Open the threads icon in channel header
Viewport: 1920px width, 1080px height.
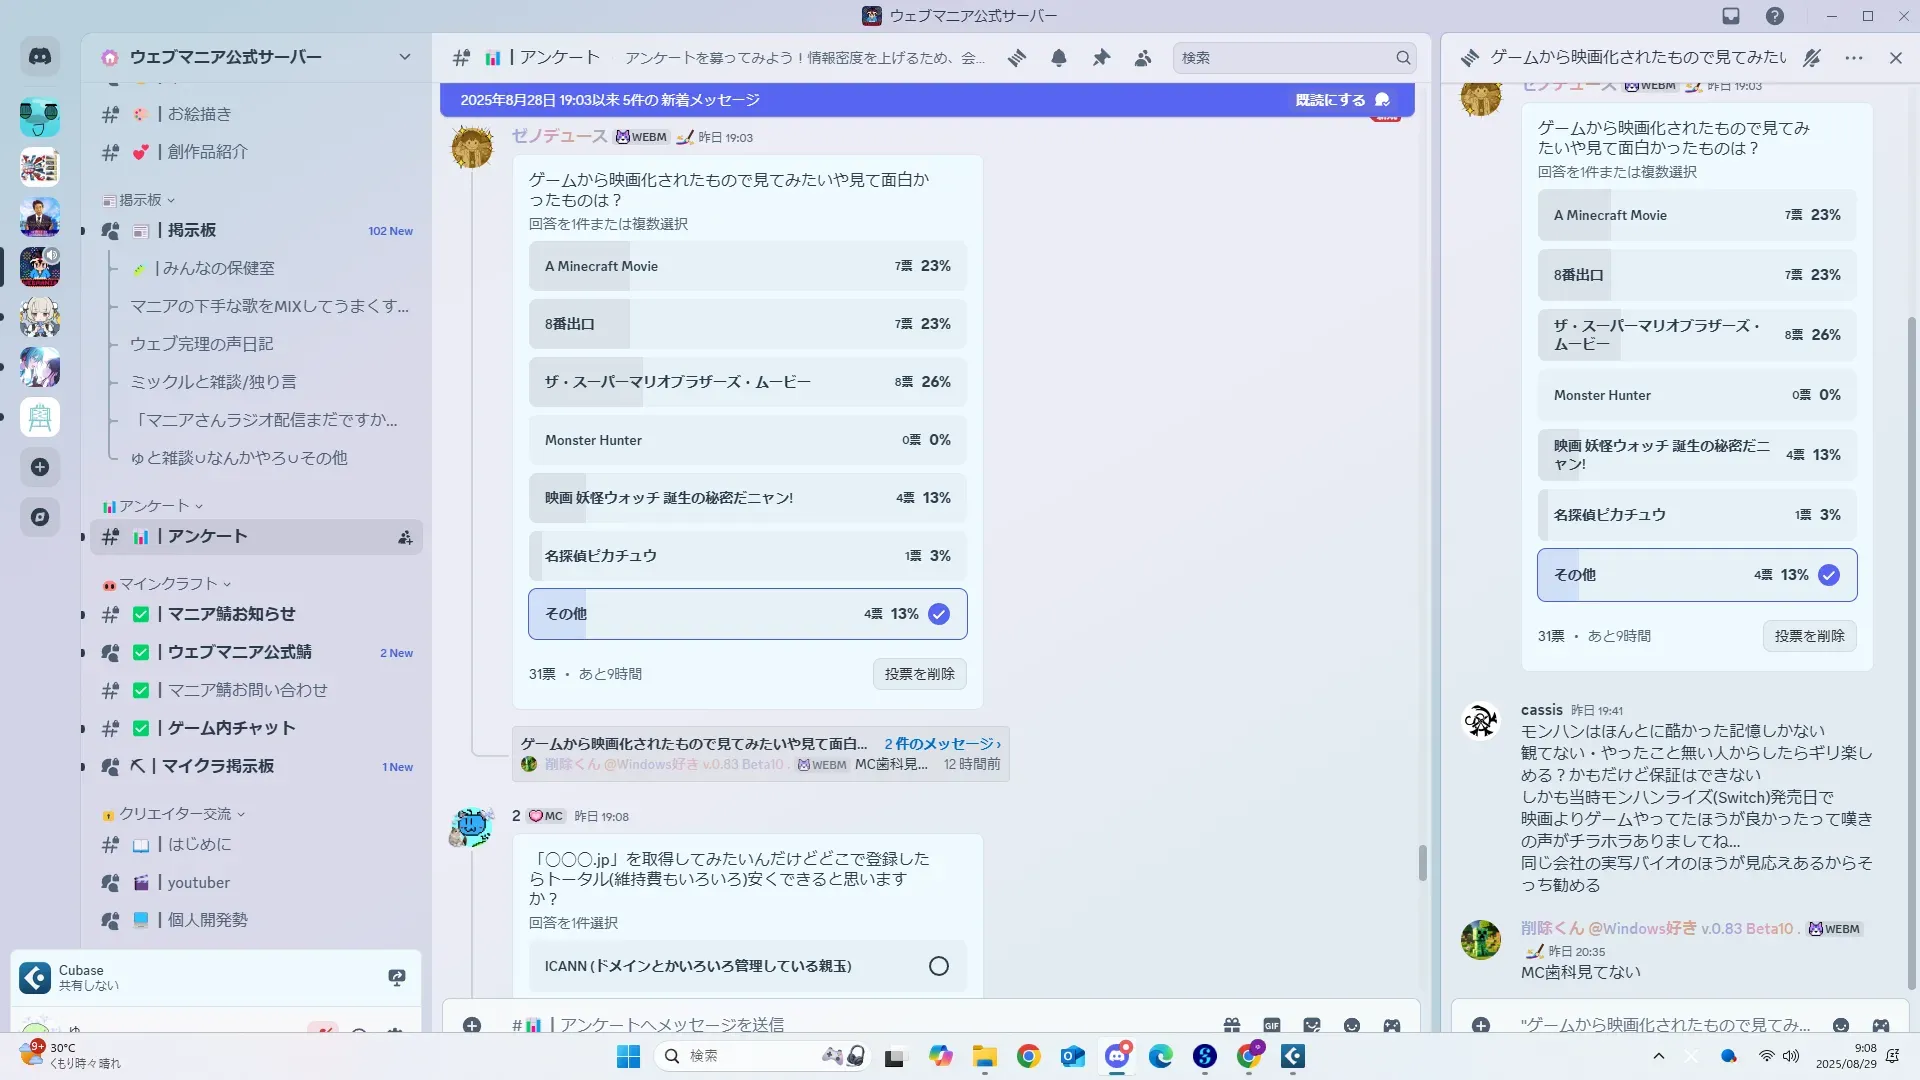coord(1017,58)
